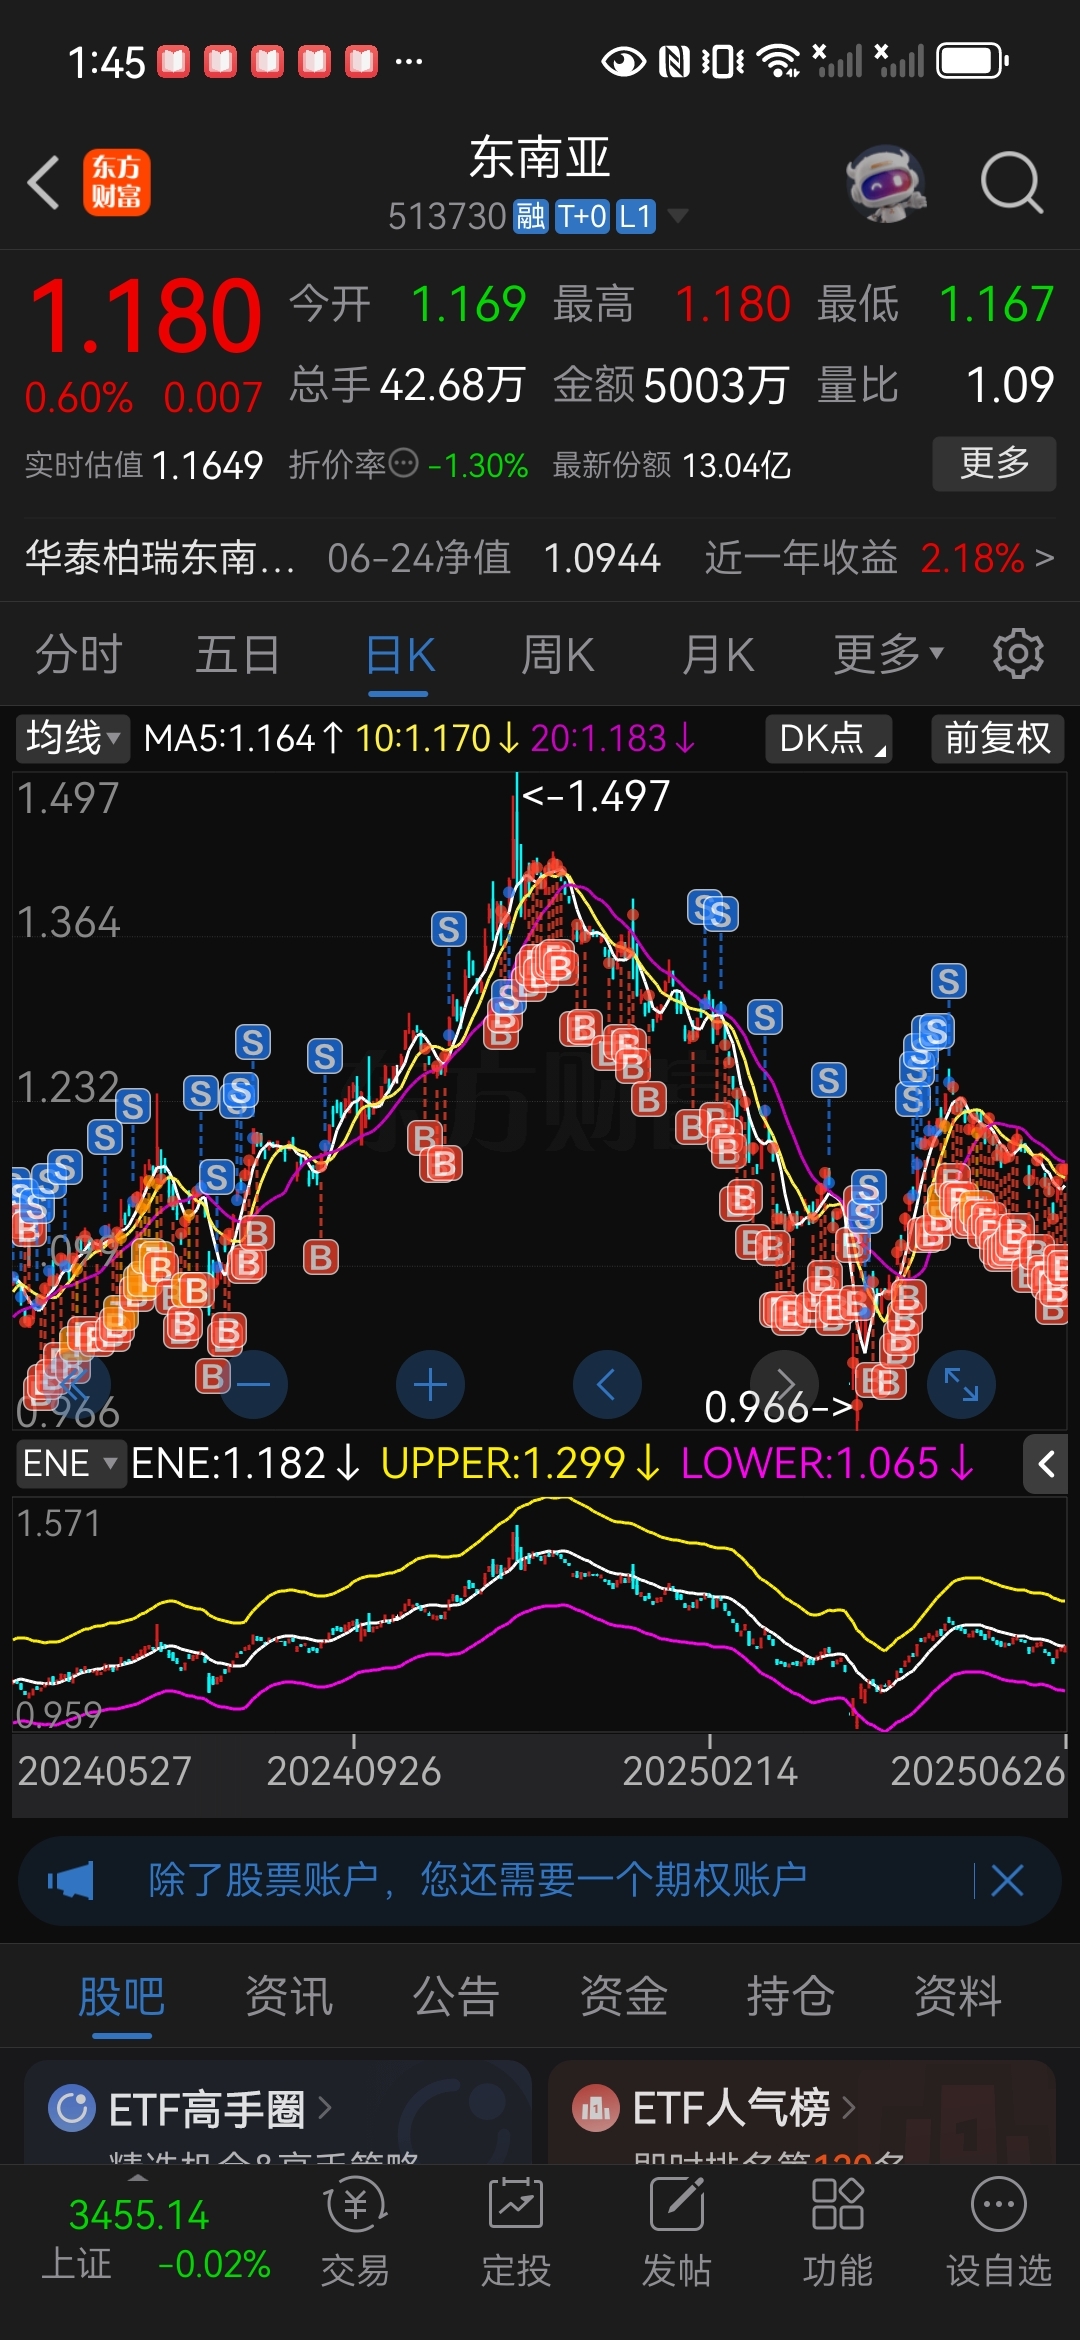Tap the ENE sub-chart area
This screenshot has height=2340, width=1080.
point(540,1614)
